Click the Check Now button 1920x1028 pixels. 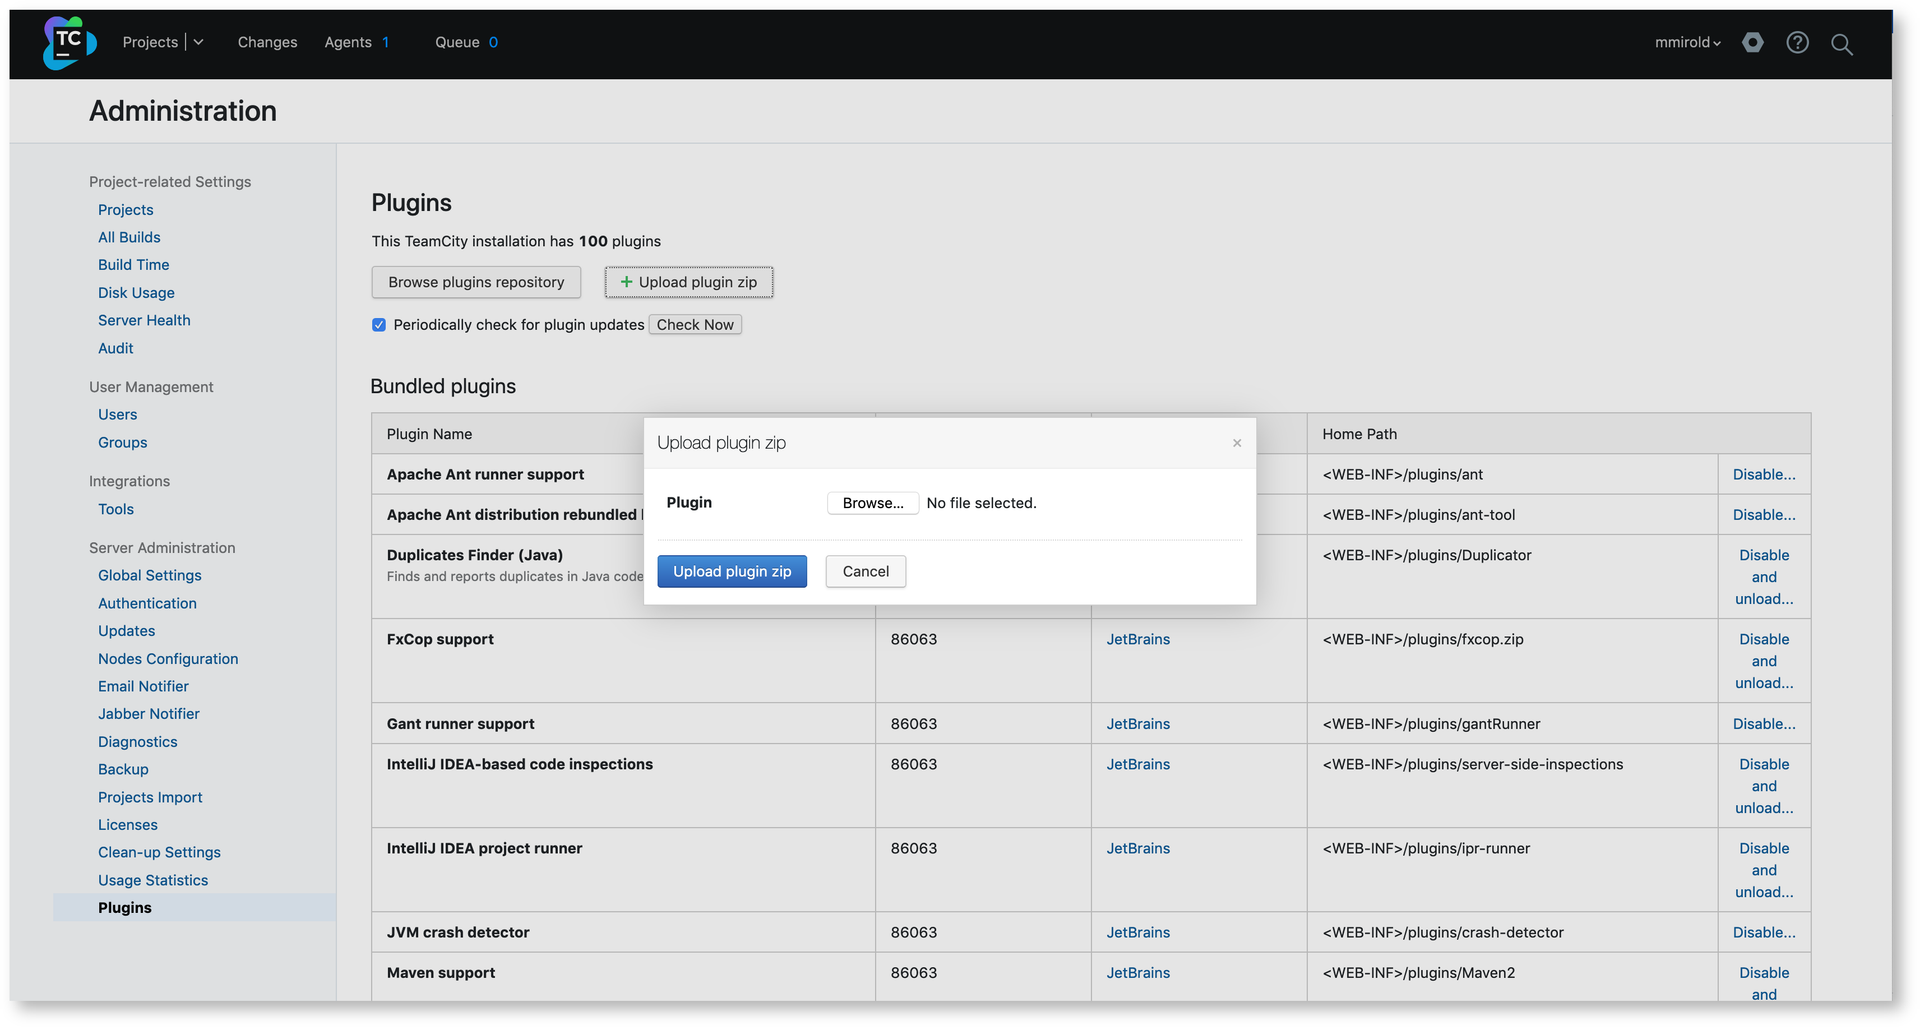coord(695,325)
